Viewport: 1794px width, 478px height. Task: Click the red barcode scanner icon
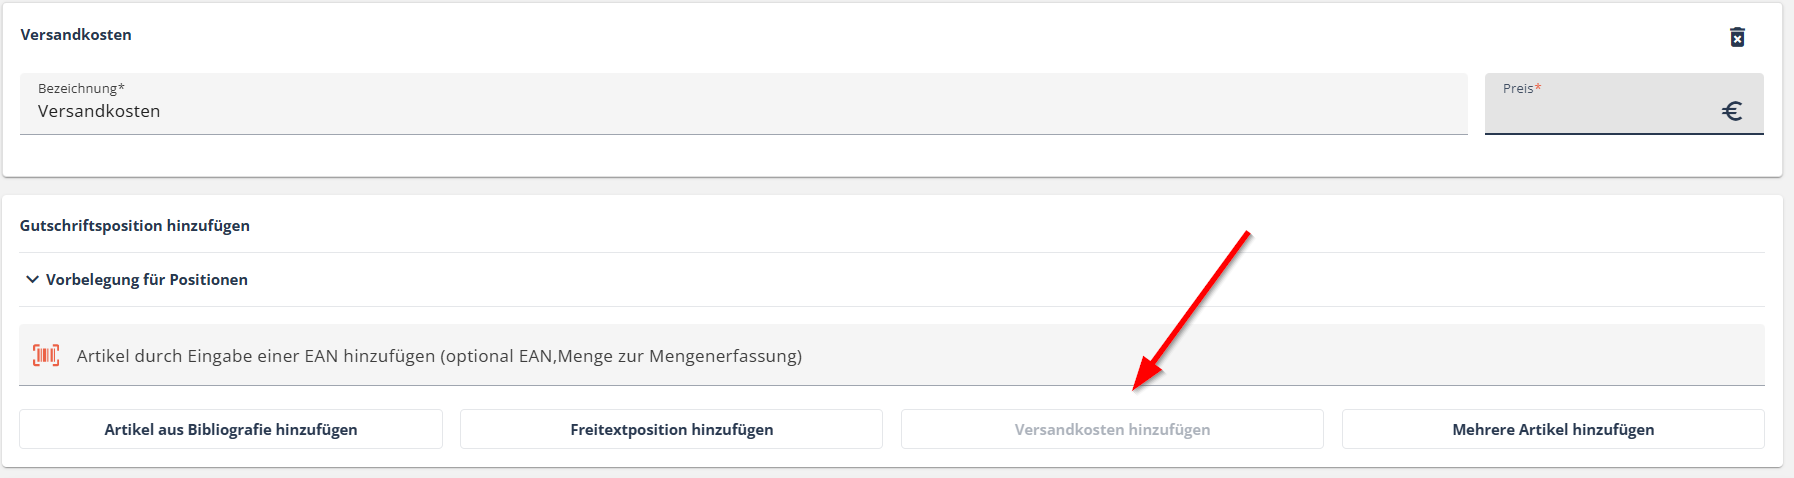46,355
